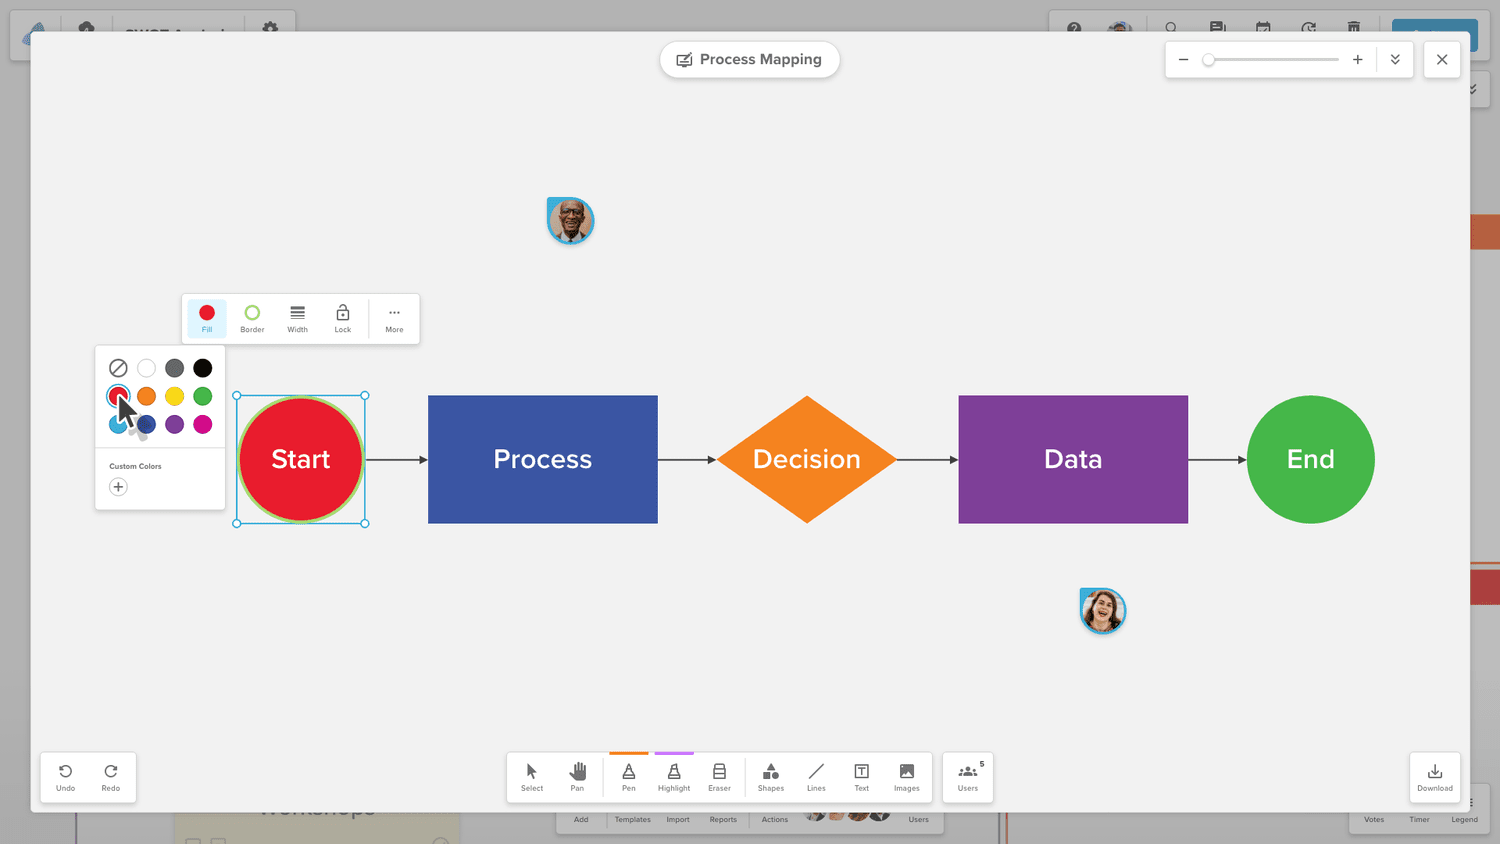Screen dimensions: 1500x844
Task: Undo the last action
Action: click(x=65, y=775)
